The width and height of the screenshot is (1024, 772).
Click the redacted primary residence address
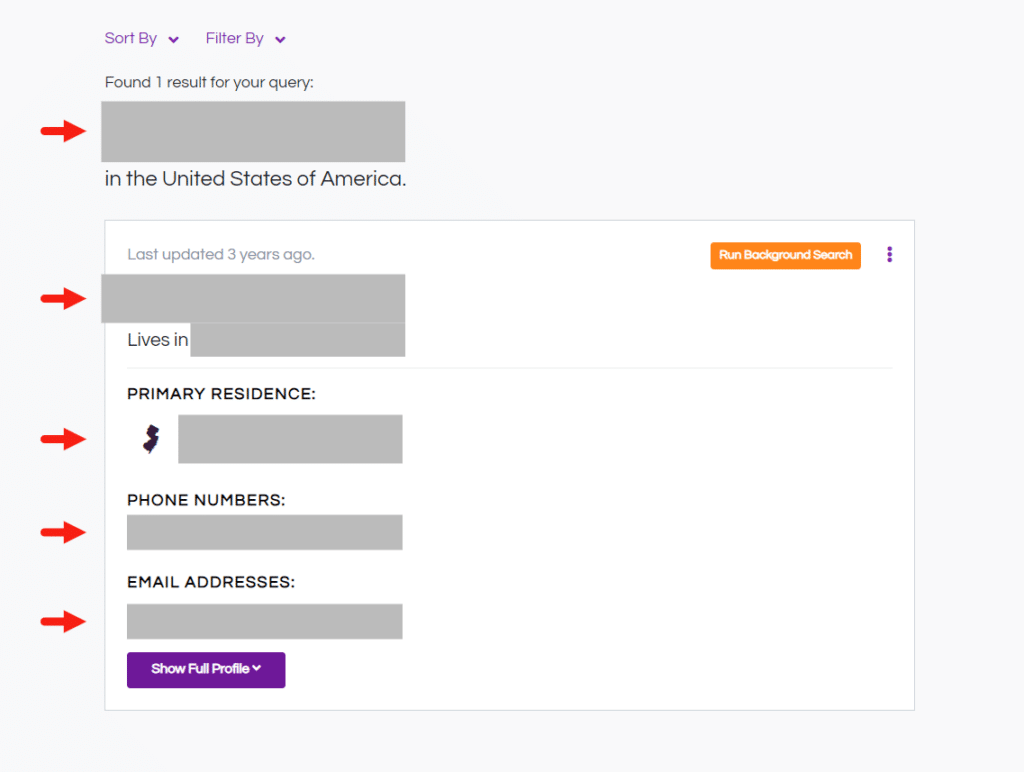point(290,439)
